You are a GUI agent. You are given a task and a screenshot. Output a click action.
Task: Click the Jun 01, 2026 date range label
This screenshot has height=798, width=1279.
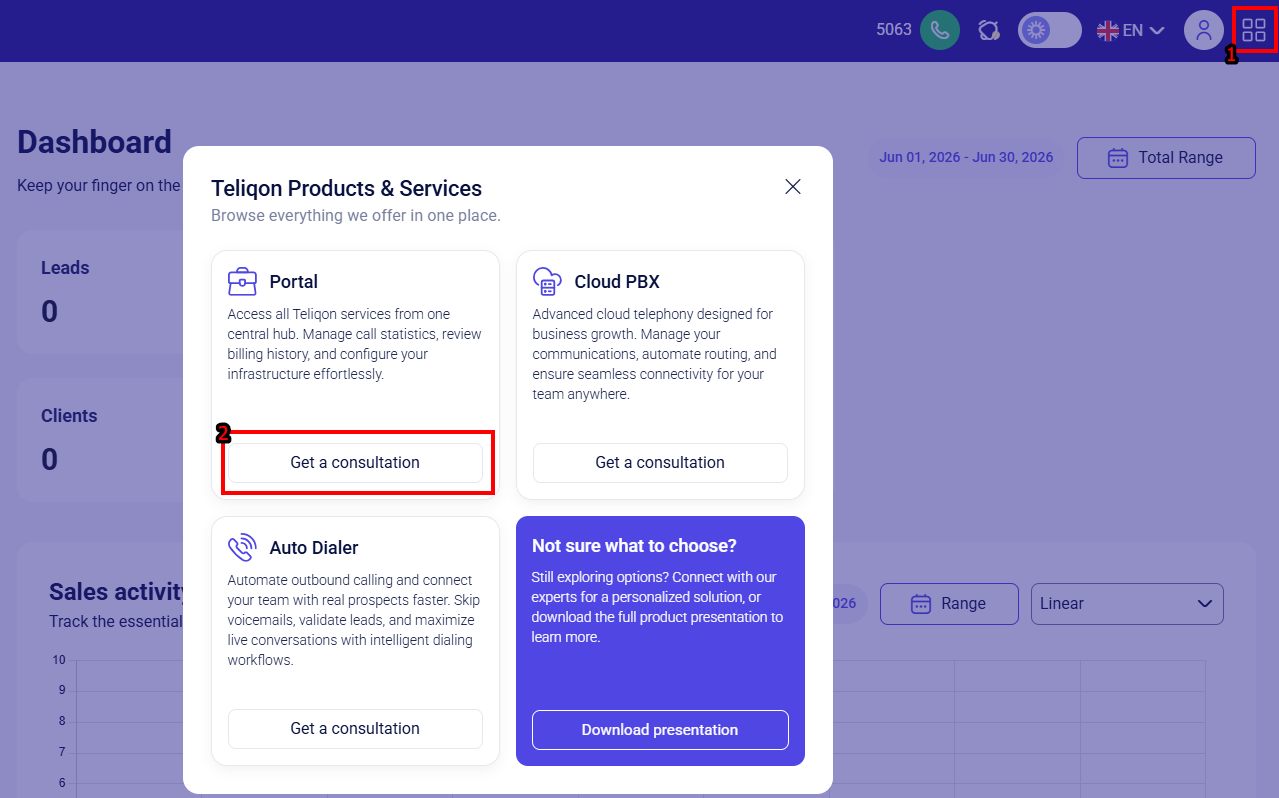tap(966, 158)
